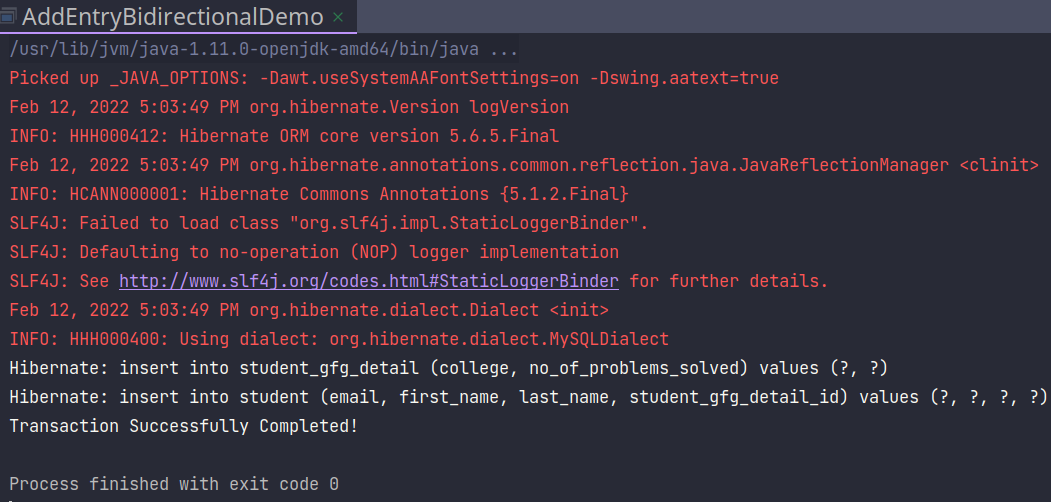This screenshot has height=502, width=1051.
Task: Close the AddEntryBidirectionalDemo run tab
Action: click(338, 18)
